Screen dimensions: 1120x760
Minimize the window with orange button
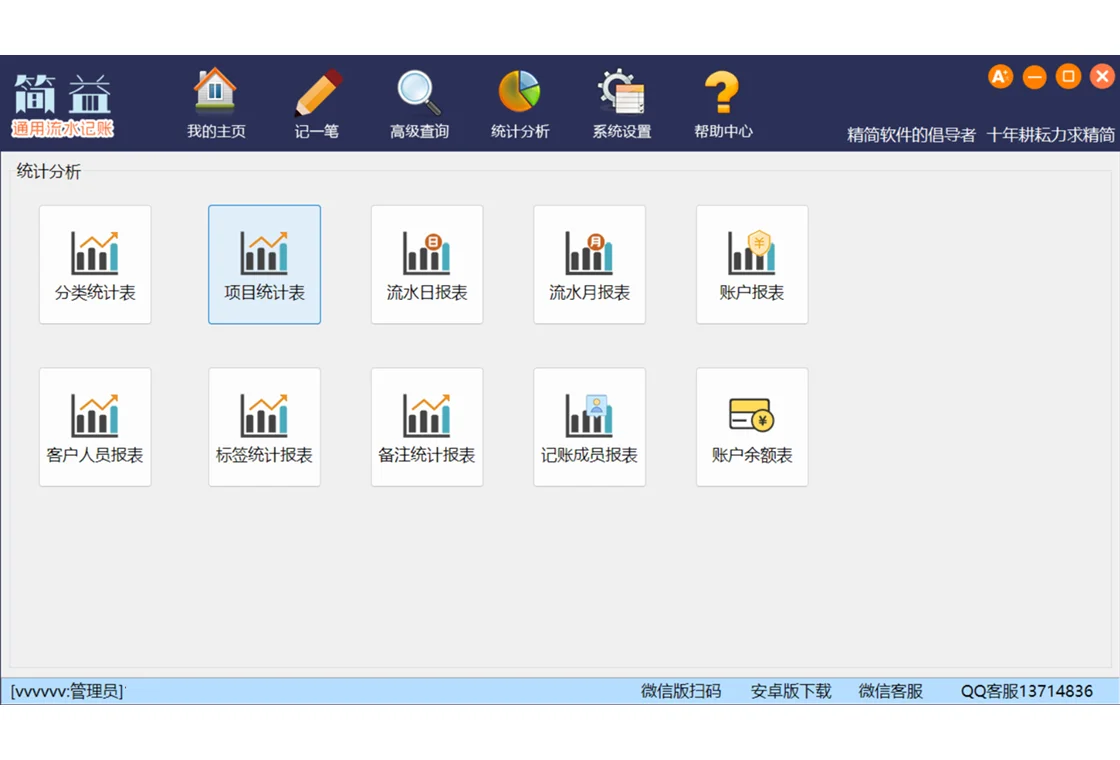[1034, 76]
